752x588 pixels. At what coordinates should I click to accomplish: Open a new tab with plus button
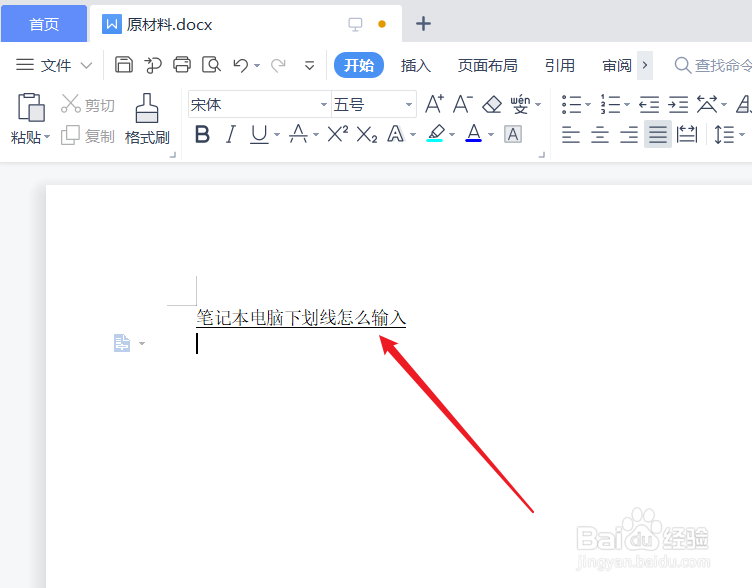pyautogui.click(x=423, y=24)
